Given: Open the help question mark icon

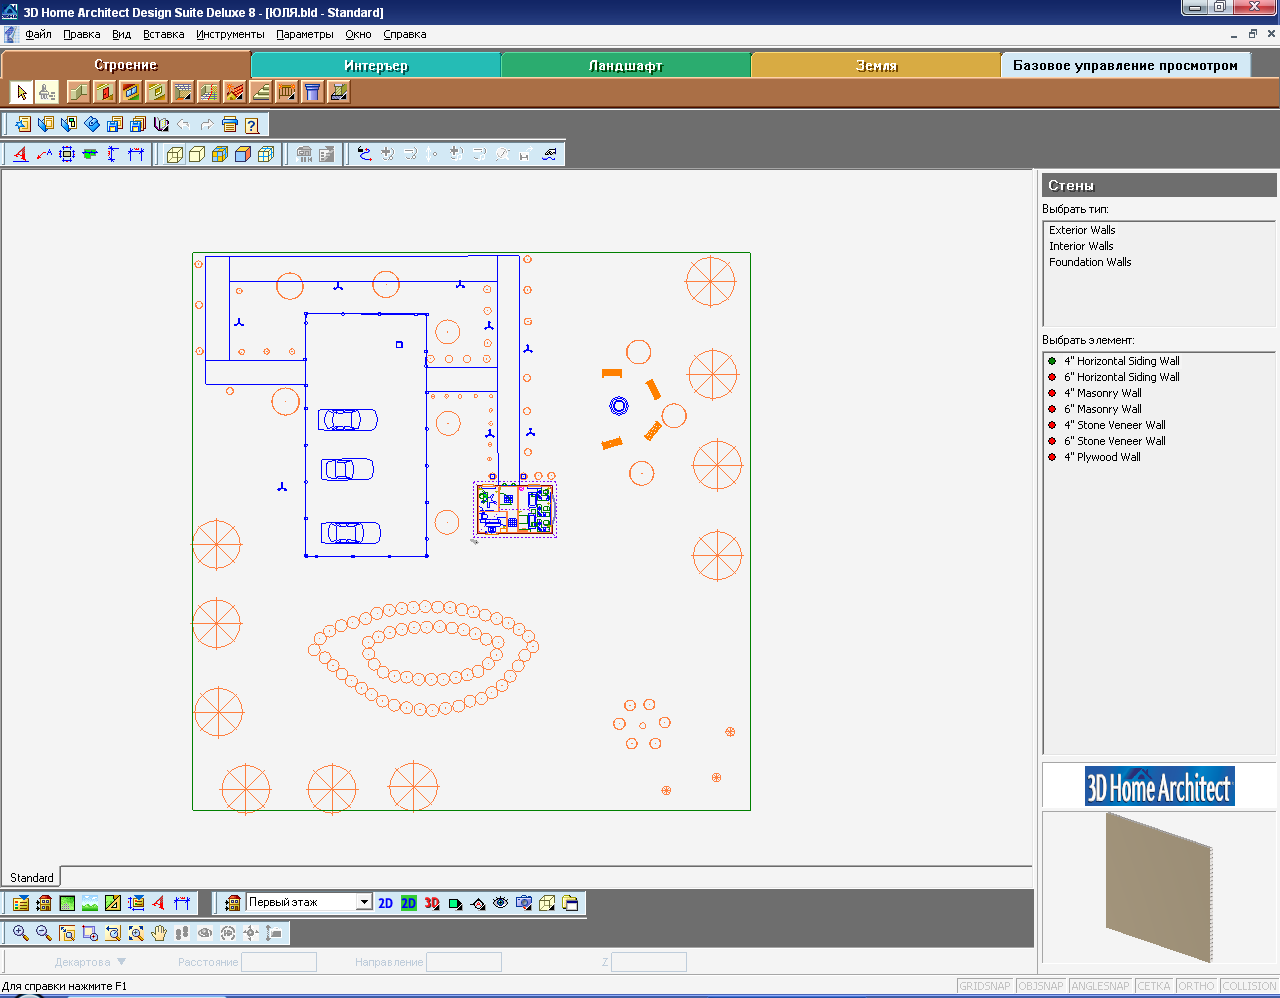Looking at the screenshot, I should point(252,125).
